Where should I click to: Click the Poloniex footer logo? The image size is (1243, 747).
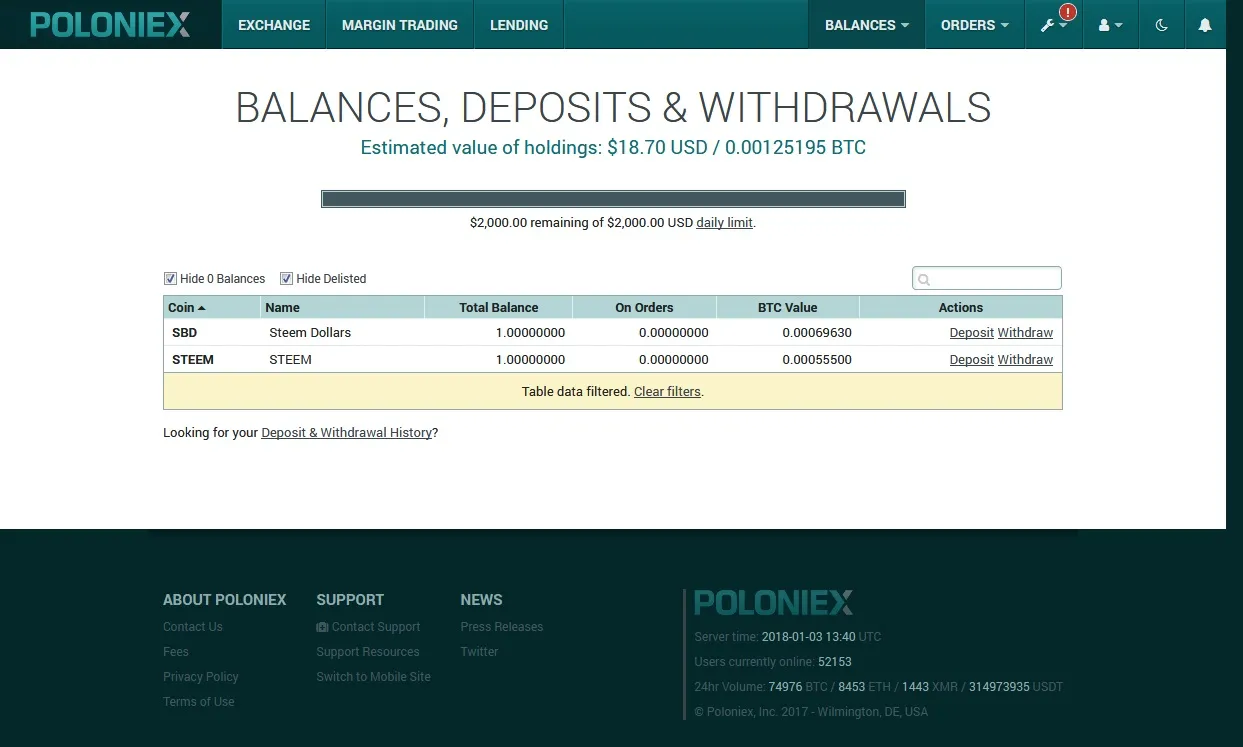click(773, 602)
